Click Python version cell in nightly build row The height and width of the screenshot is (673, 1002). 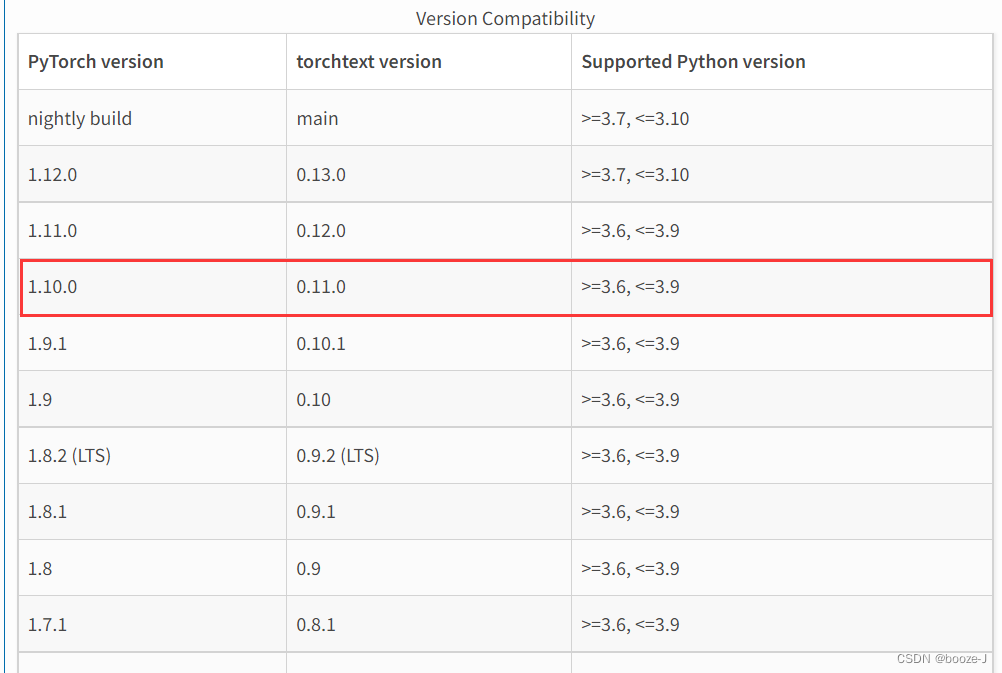coord(782,118)
